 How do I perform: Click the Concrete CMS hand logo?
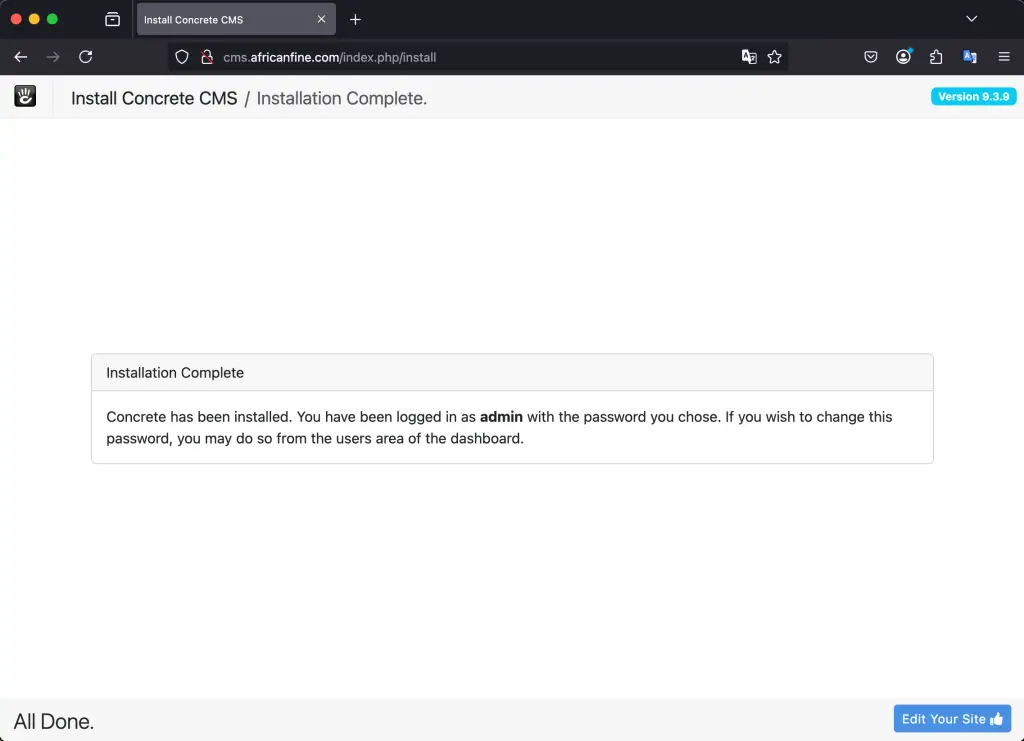[x=24, y=96]
